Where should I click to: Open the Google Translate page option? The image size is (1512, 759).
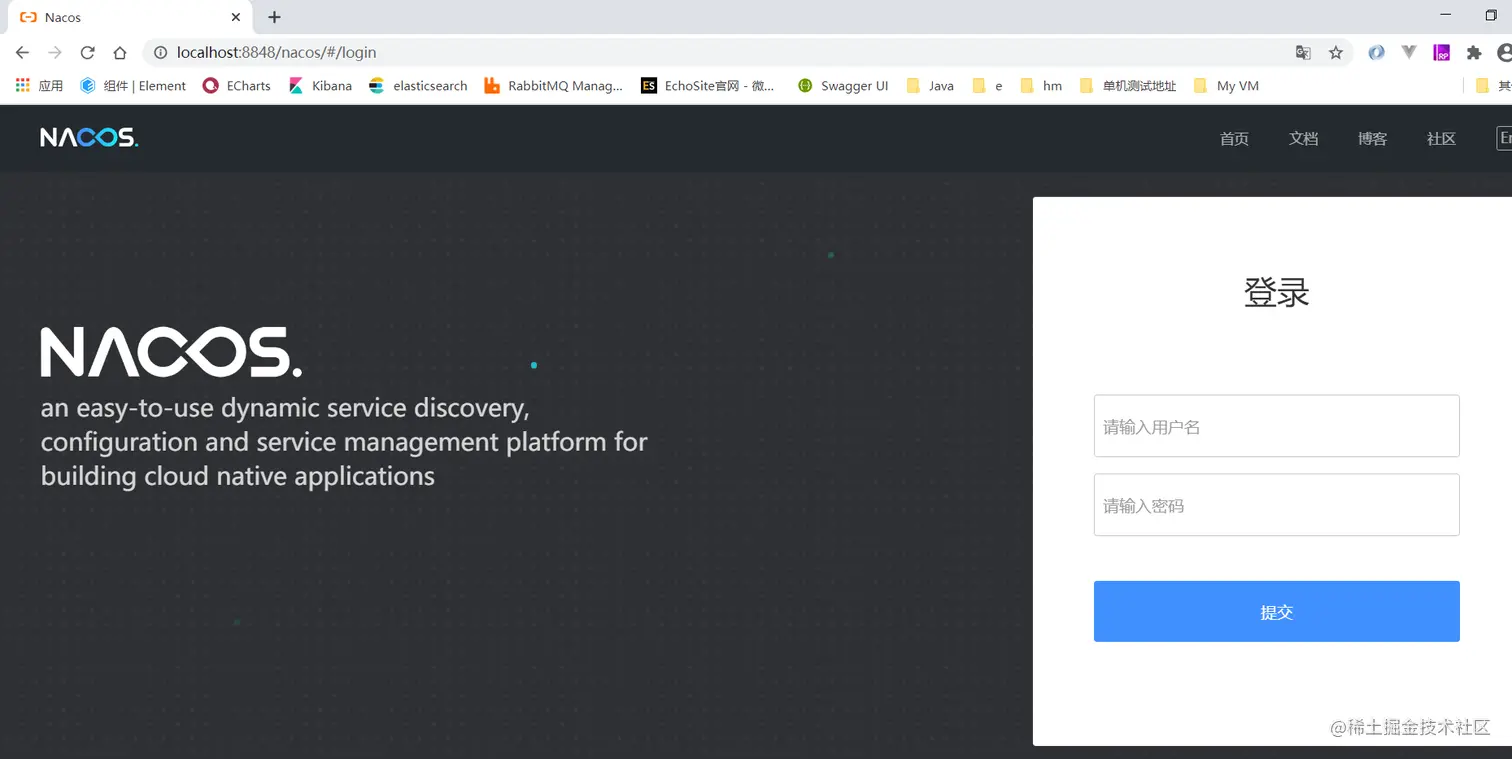click(x=1303, y=53)
